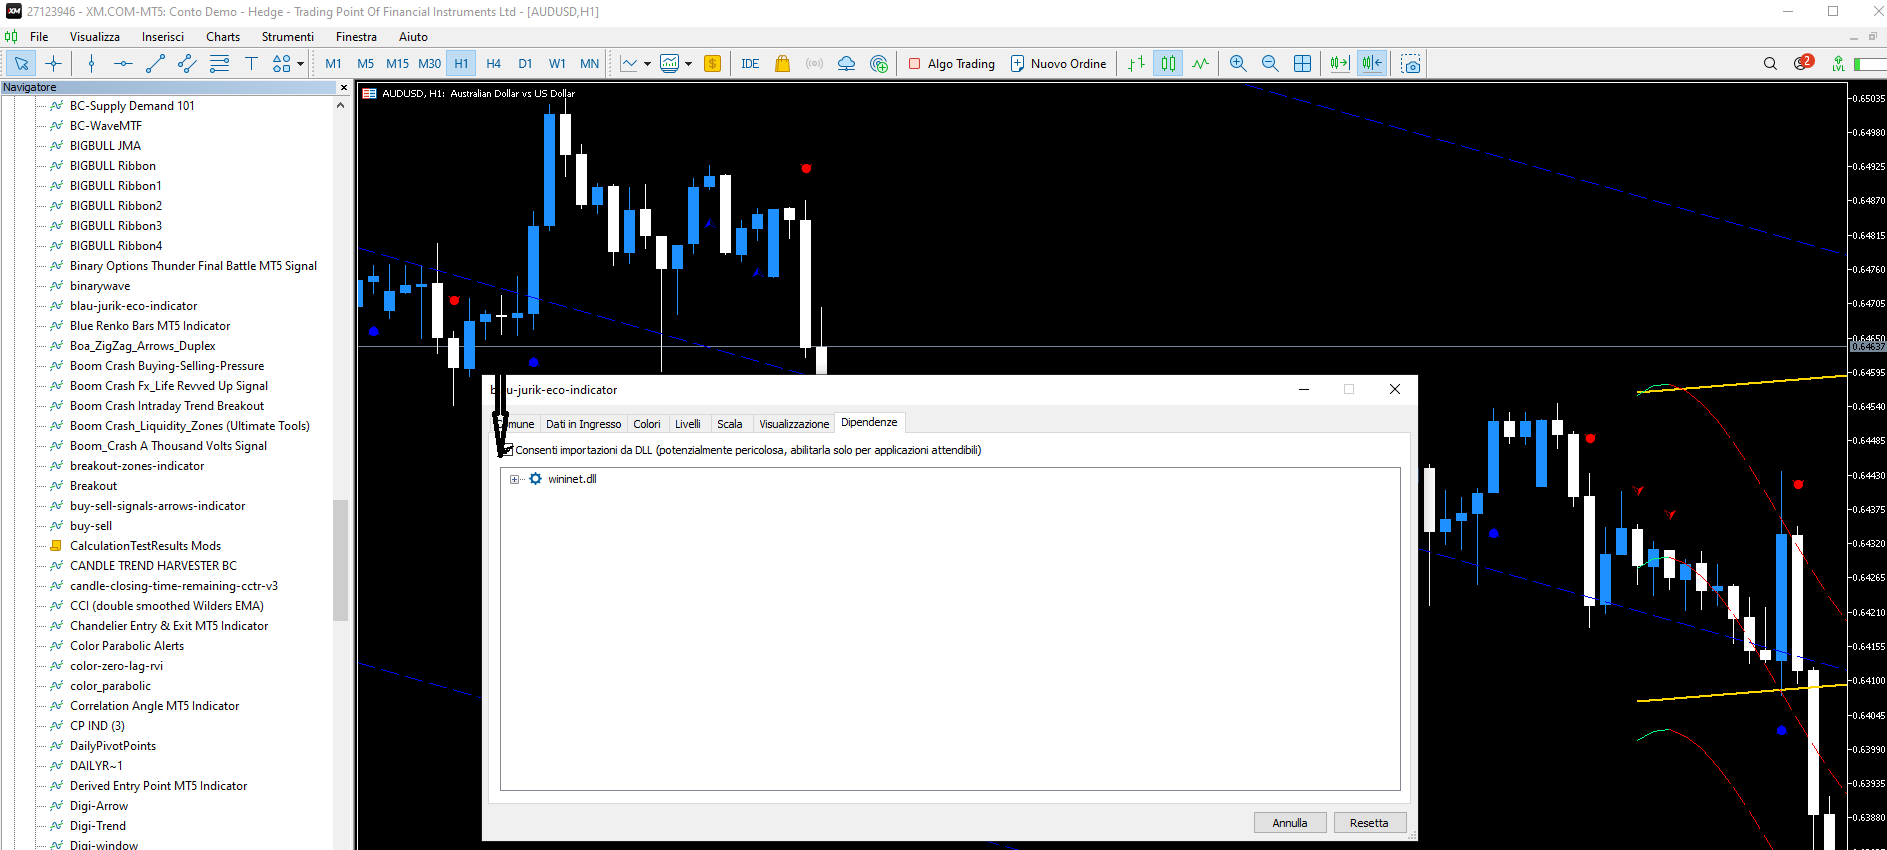Screen dimensions: 1887x850
Task: Click the Zoom out magnifier icon
Action: pyautogui.click(x=1270, y=64)
